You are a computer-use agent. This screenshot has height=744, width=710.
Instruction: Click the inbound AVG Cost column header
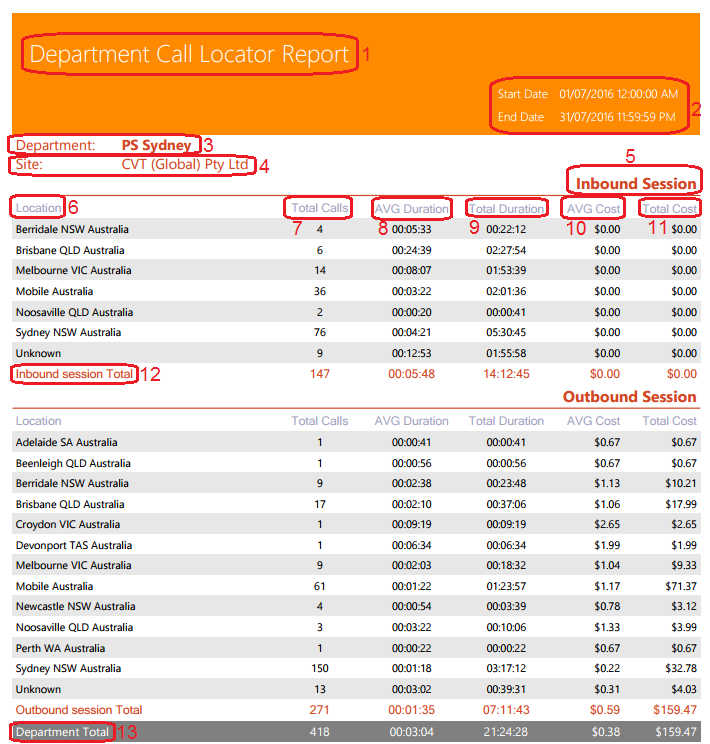point(593,208)
